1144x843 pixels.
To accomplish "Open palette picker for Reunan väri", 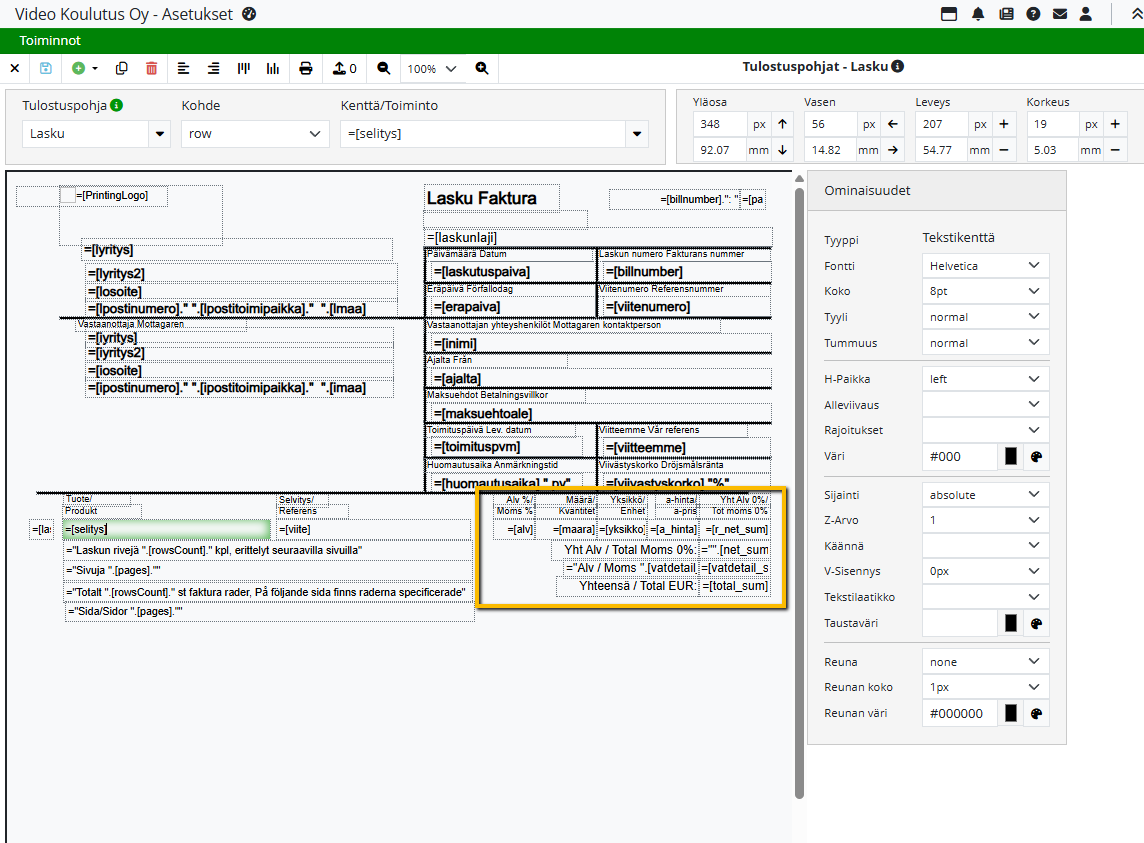I will pos(1036,714).
